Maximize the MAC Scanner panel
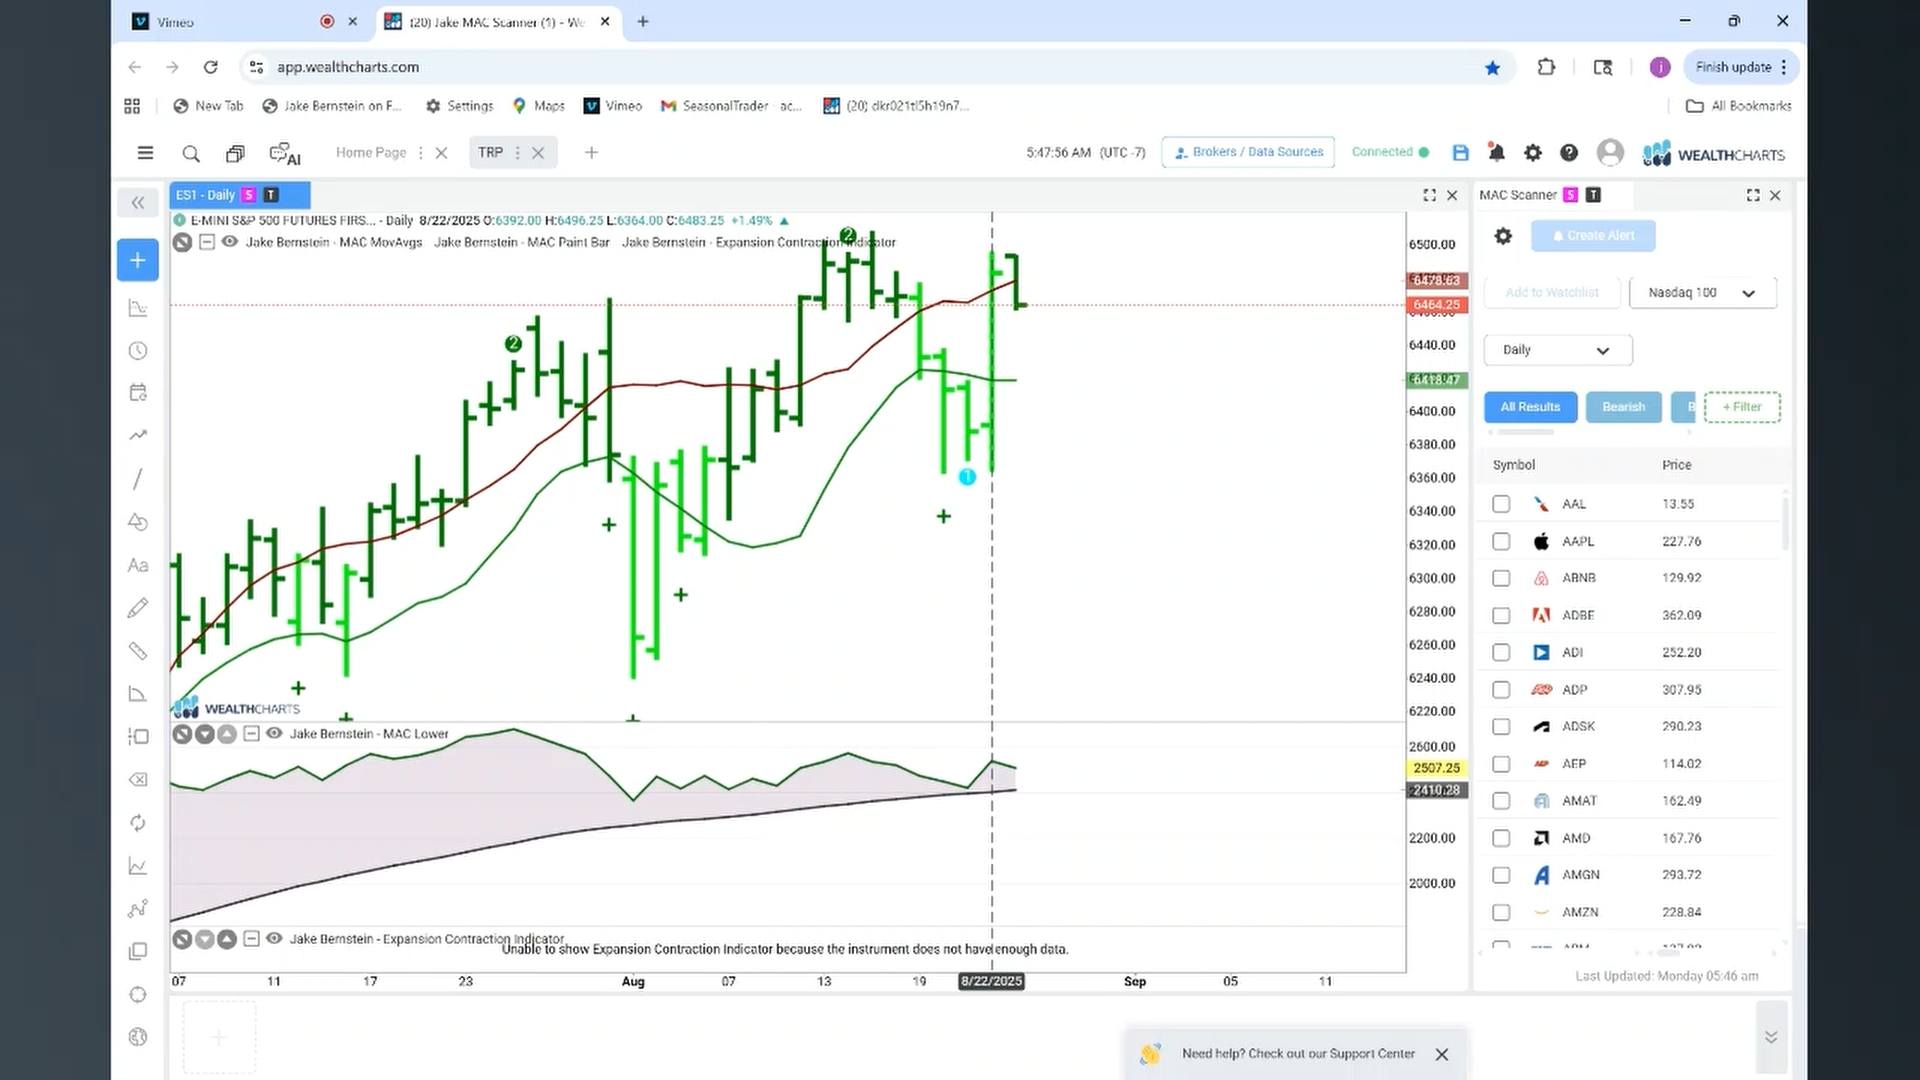 tap(1753, 195)
